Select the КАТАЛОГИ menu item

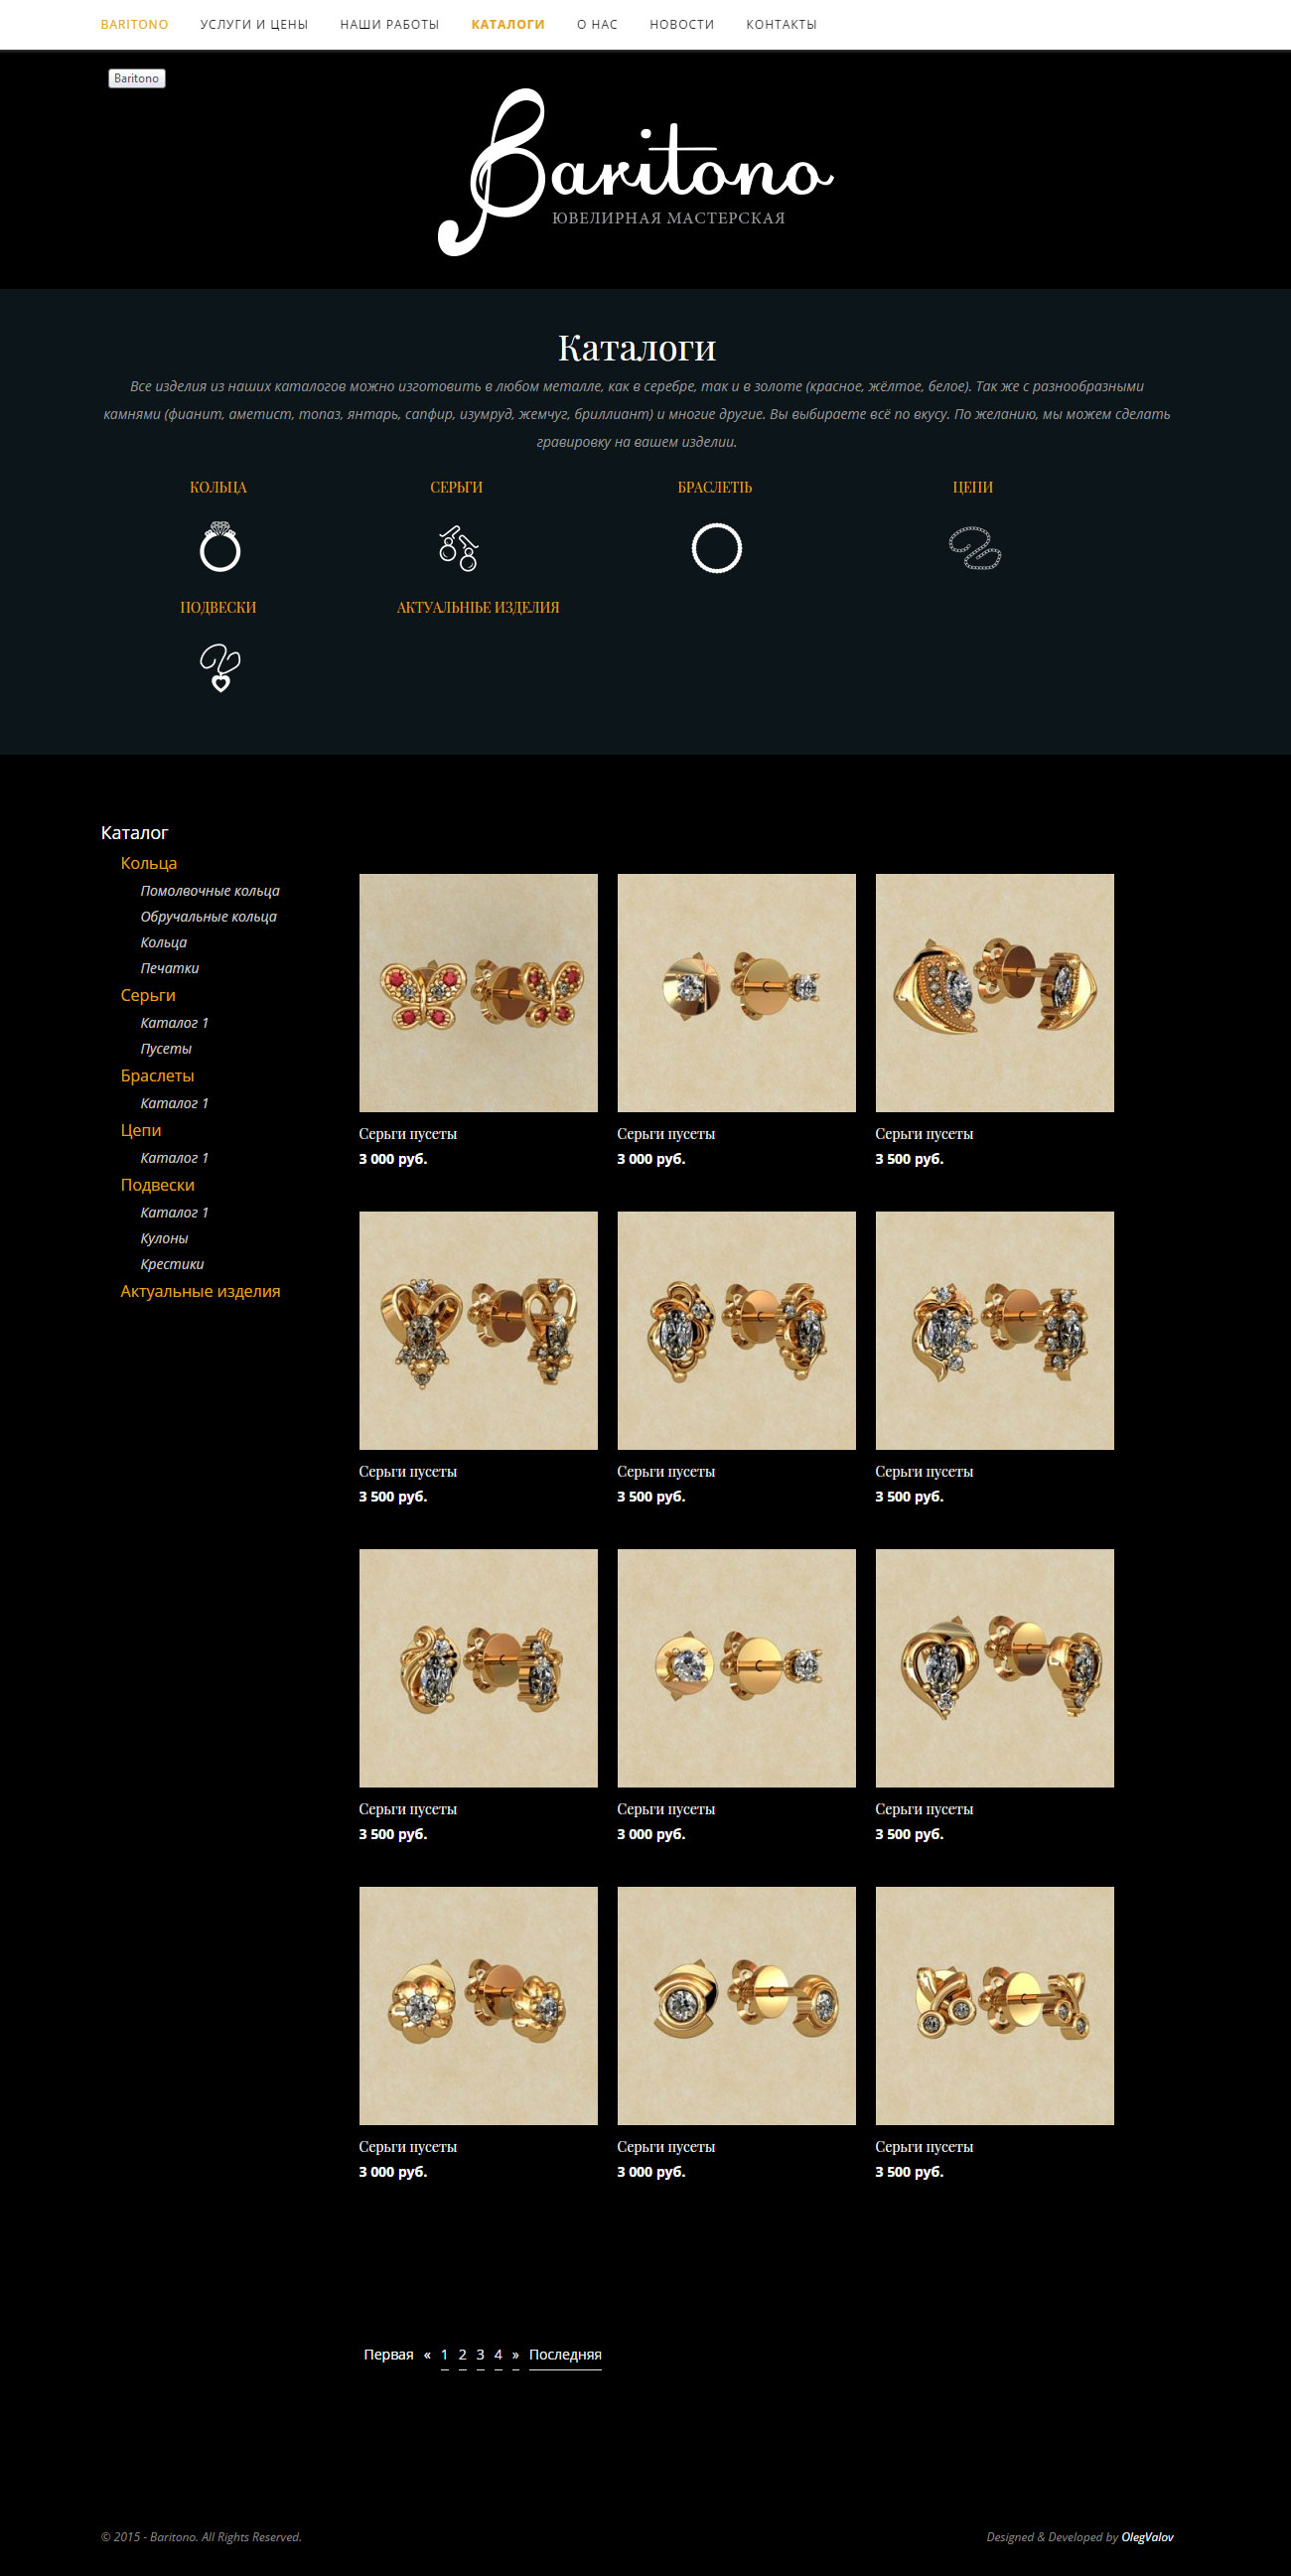coord(508,24)
